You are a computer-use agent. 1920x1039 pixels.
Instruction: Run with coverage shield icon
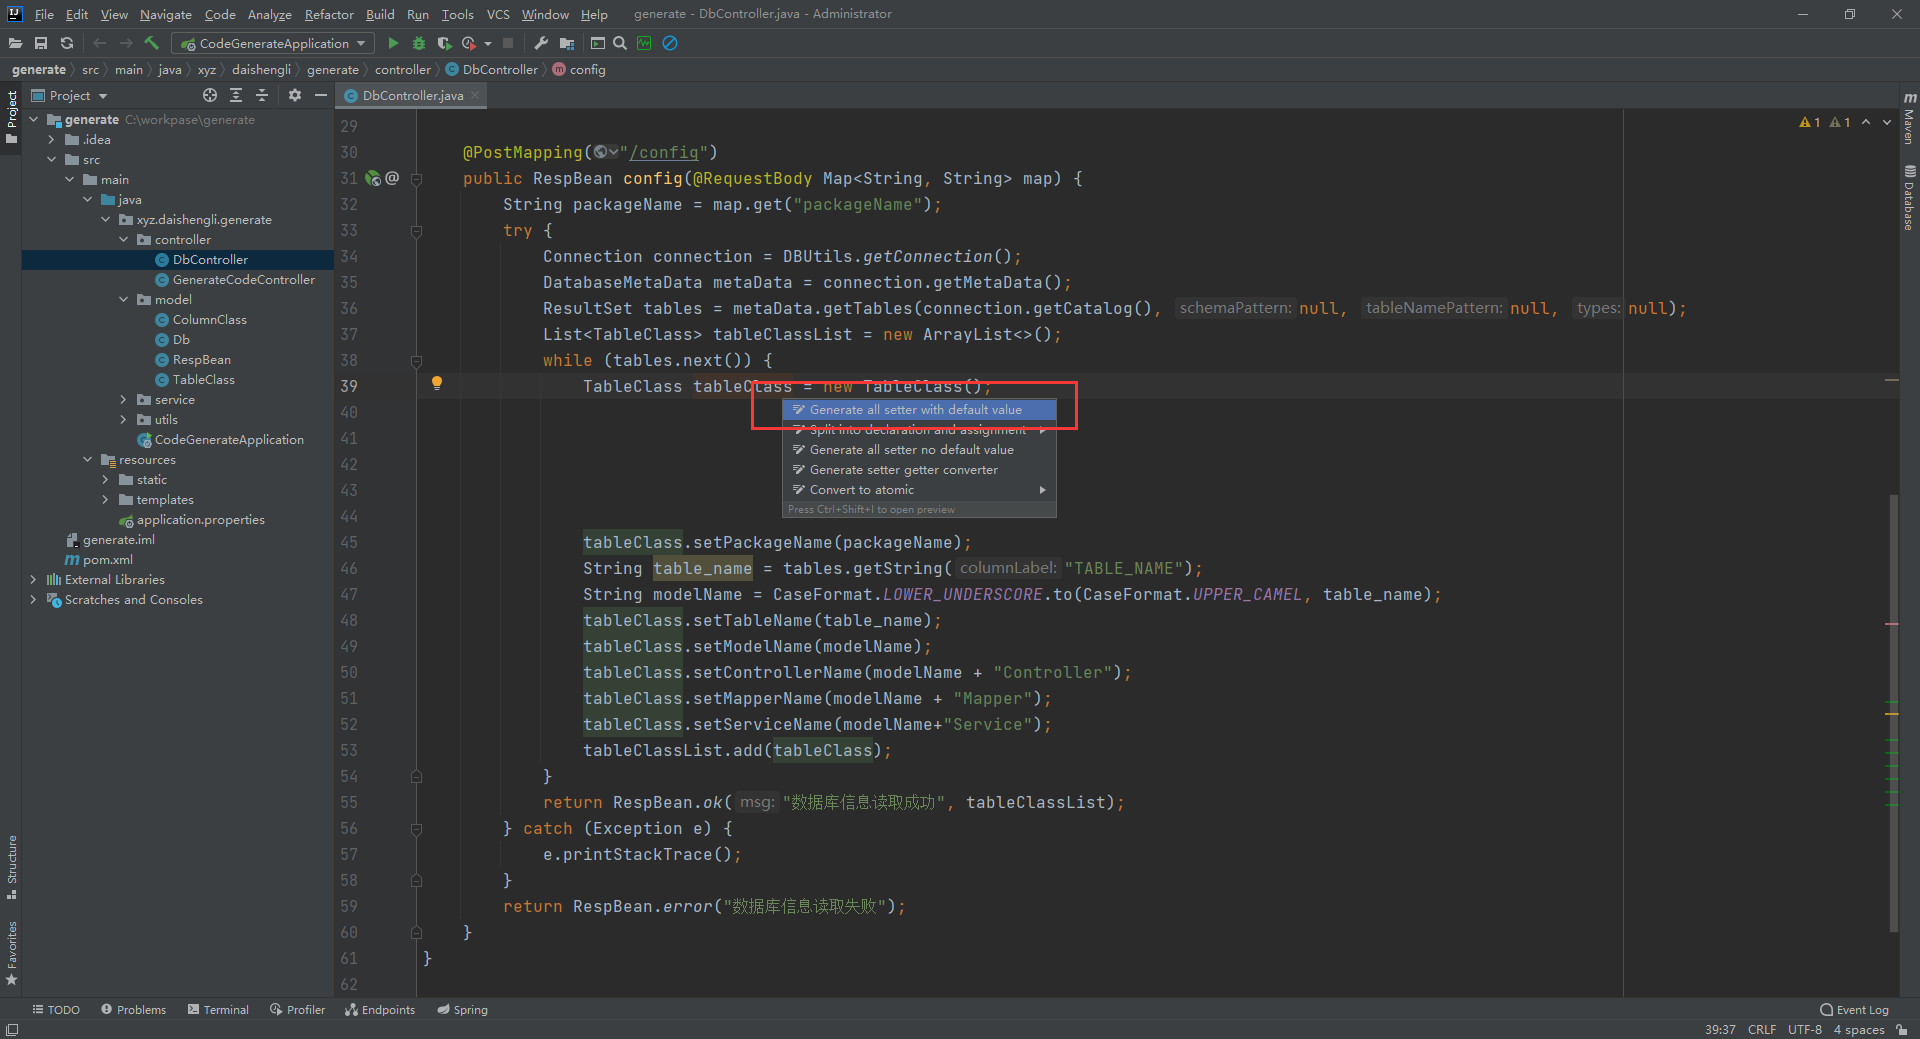point(444,43)
